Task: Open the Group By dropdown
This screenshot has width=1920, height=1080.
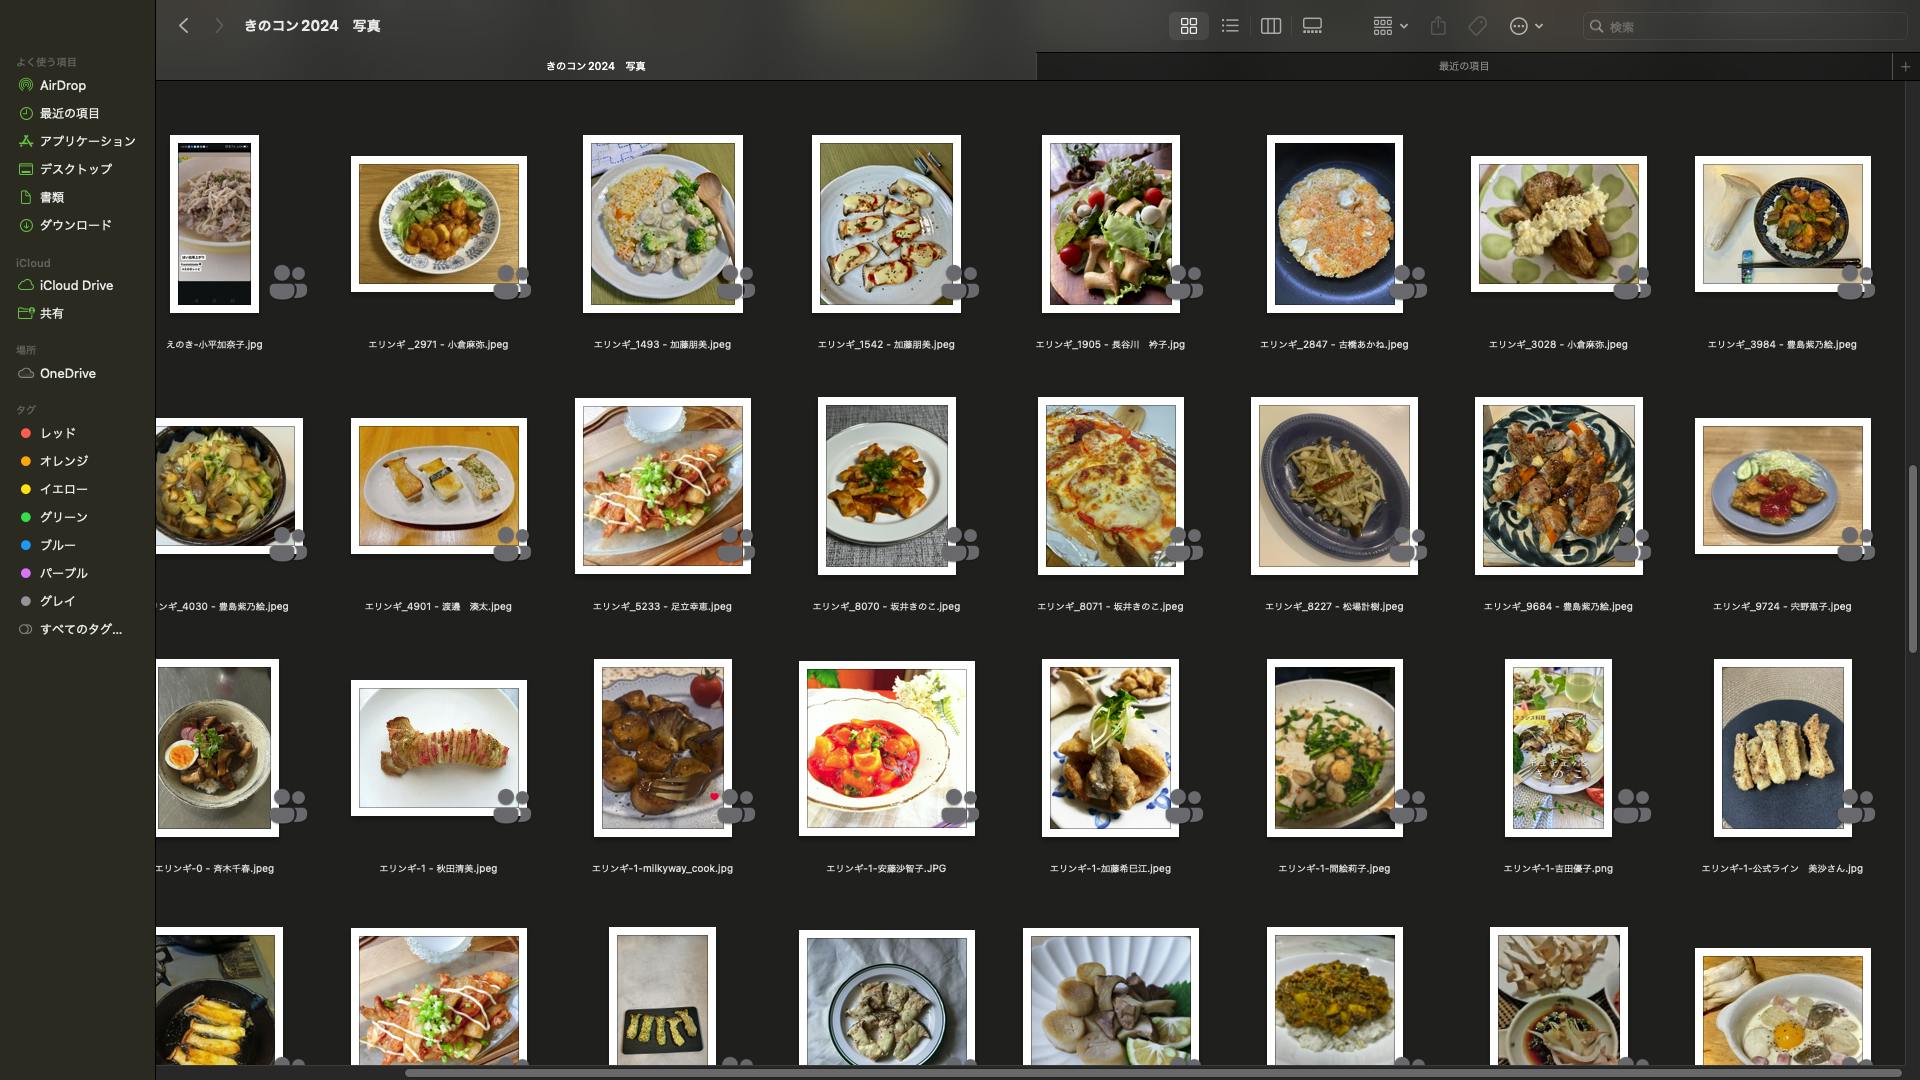Action: click(x=1390, y=26)
